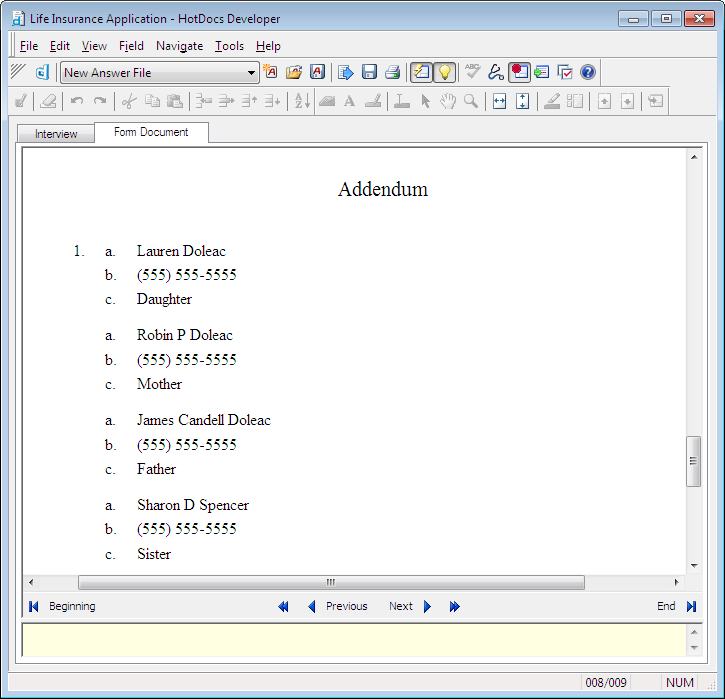725x699 pixels.
Task: Click the HotDocs library document icon
Action: pyautogui.click(x=42, y=72)
